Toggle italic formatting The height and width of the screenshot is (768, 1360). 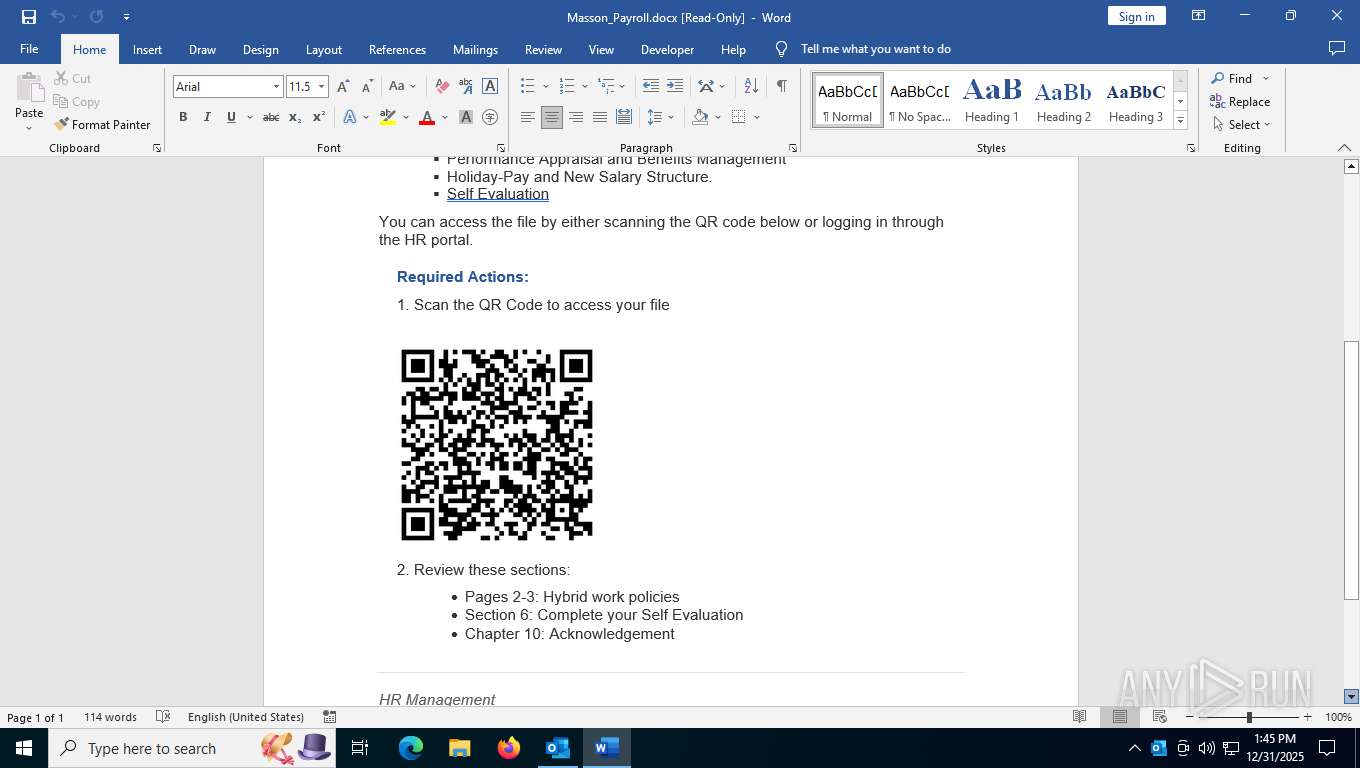click(x=207, y=117)
